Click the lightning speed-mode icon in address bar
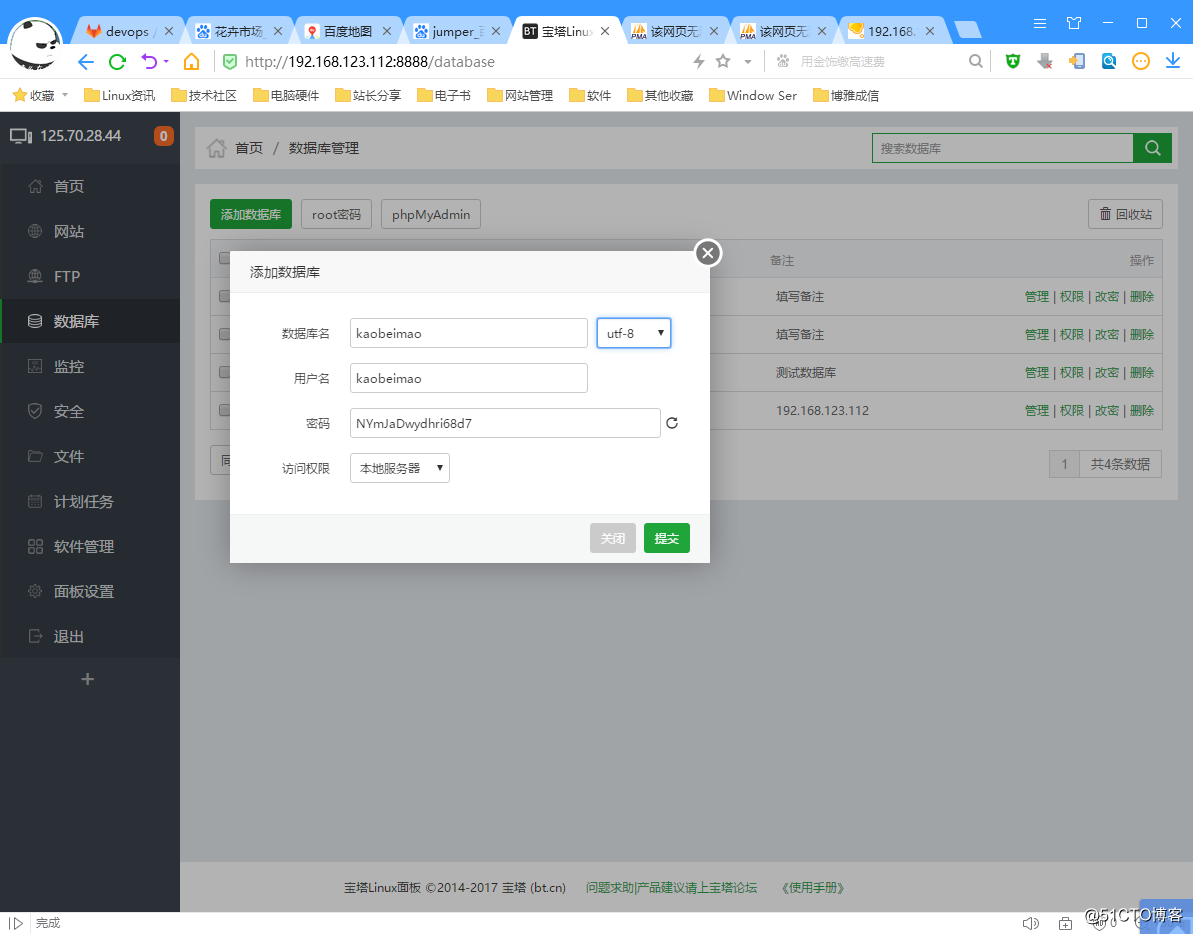The width and height of the screenshot is (1193, 934). 698,62
